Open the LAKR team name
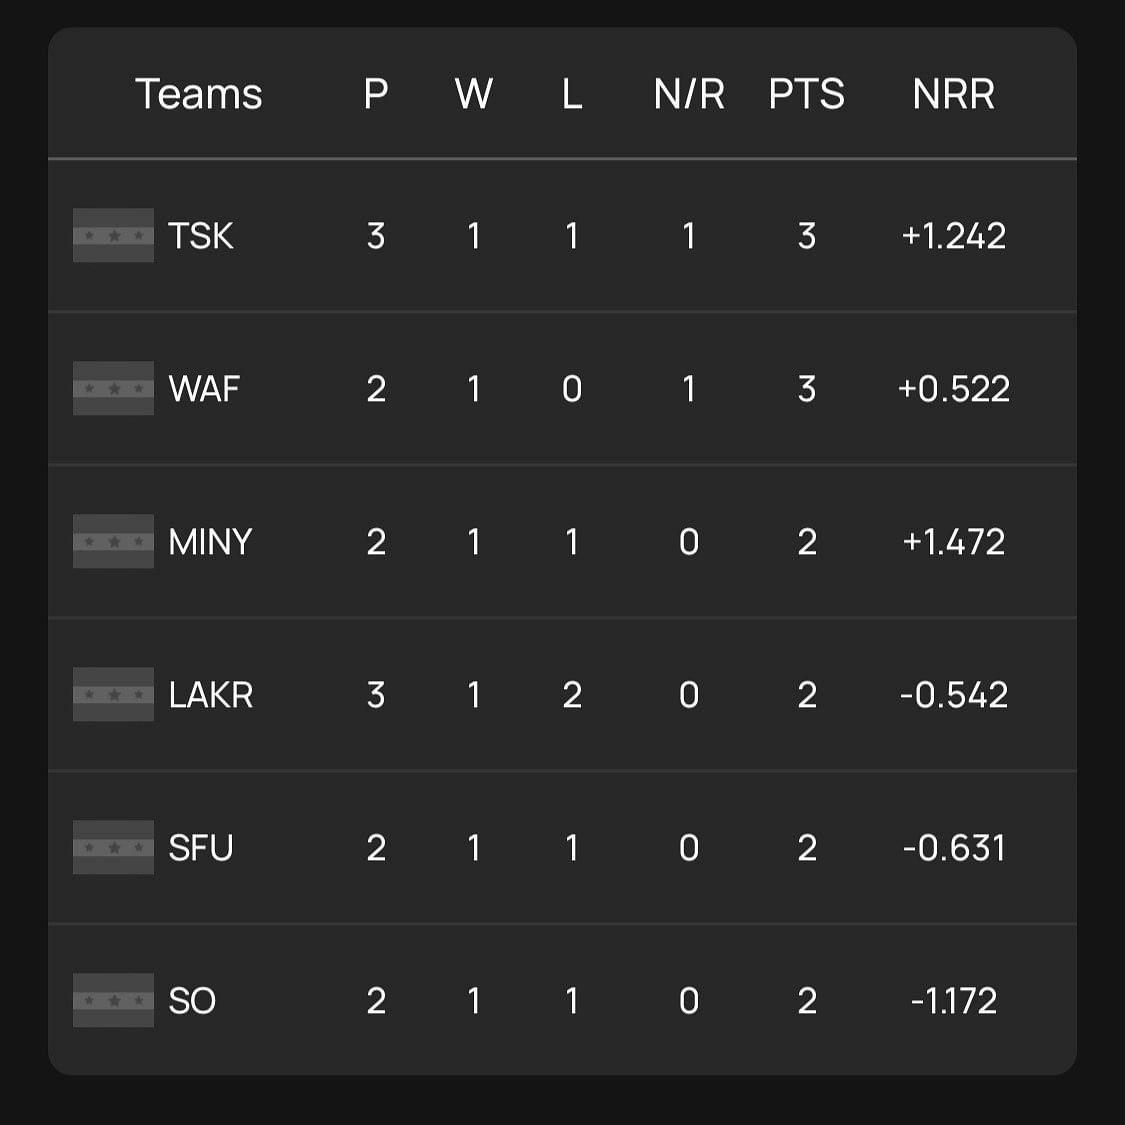This screenshot has height=1125, width=1125. [x=211, y=695]
